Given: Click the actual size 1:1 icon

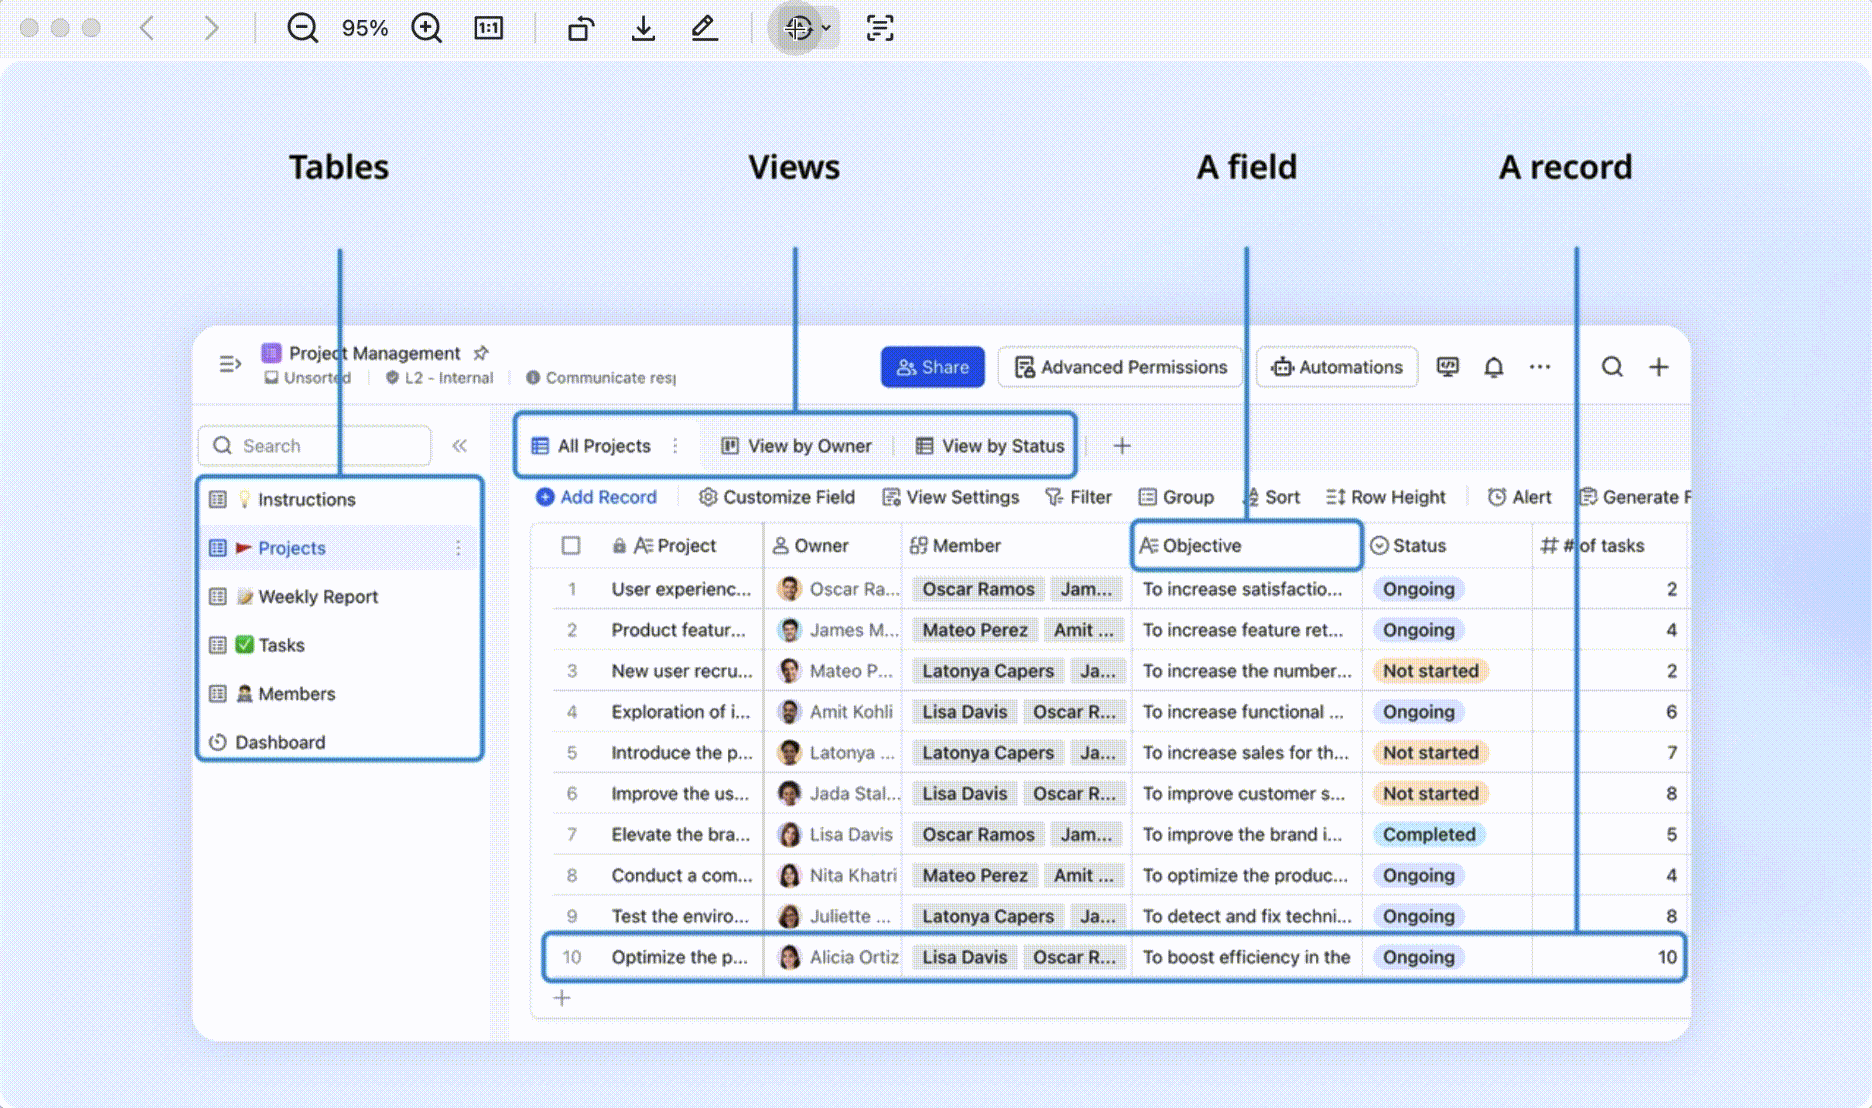Looking at the screenshot, I should pos(488,28).
